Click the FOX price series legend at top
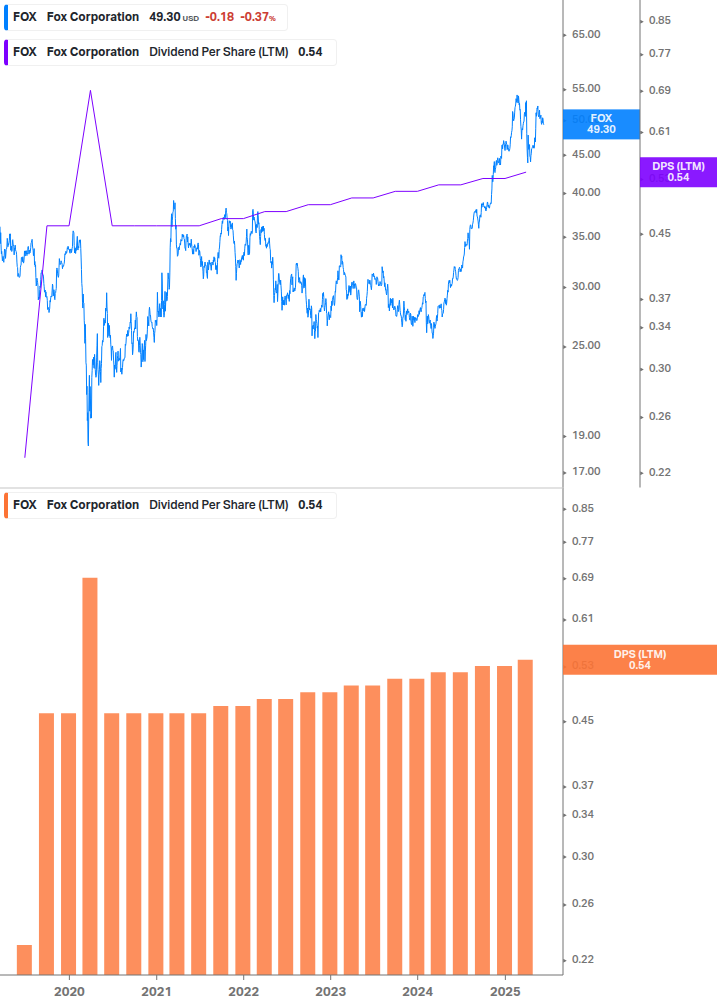The width and height of the screenshot is (717, 1005). (145, 17)
